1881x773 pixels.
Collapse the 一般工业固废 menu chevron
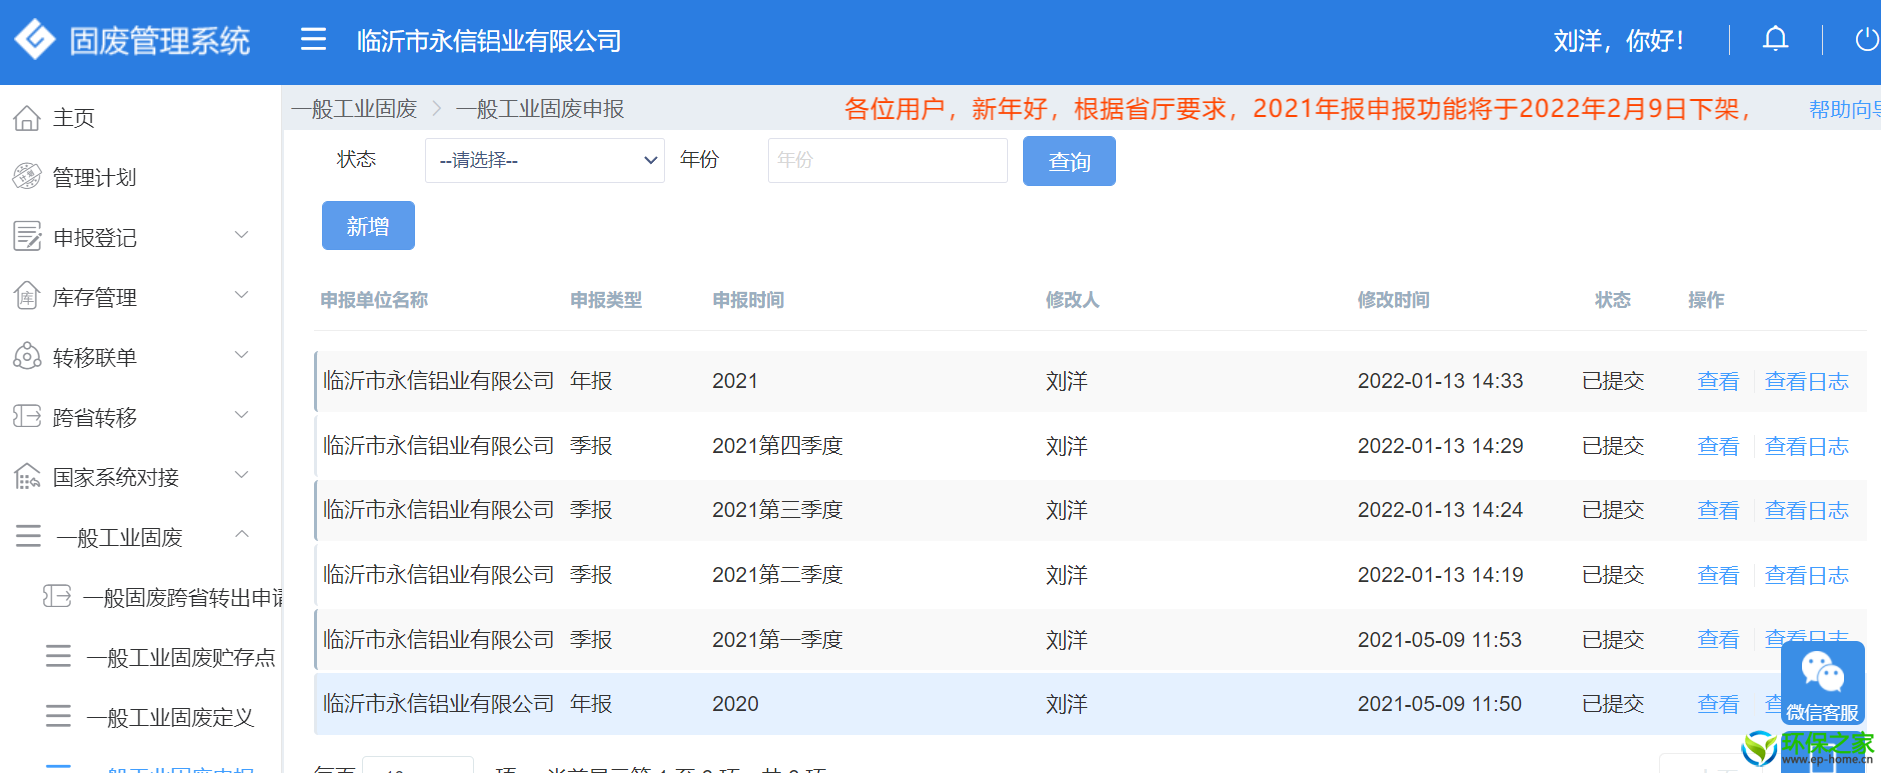click(241, 534)
